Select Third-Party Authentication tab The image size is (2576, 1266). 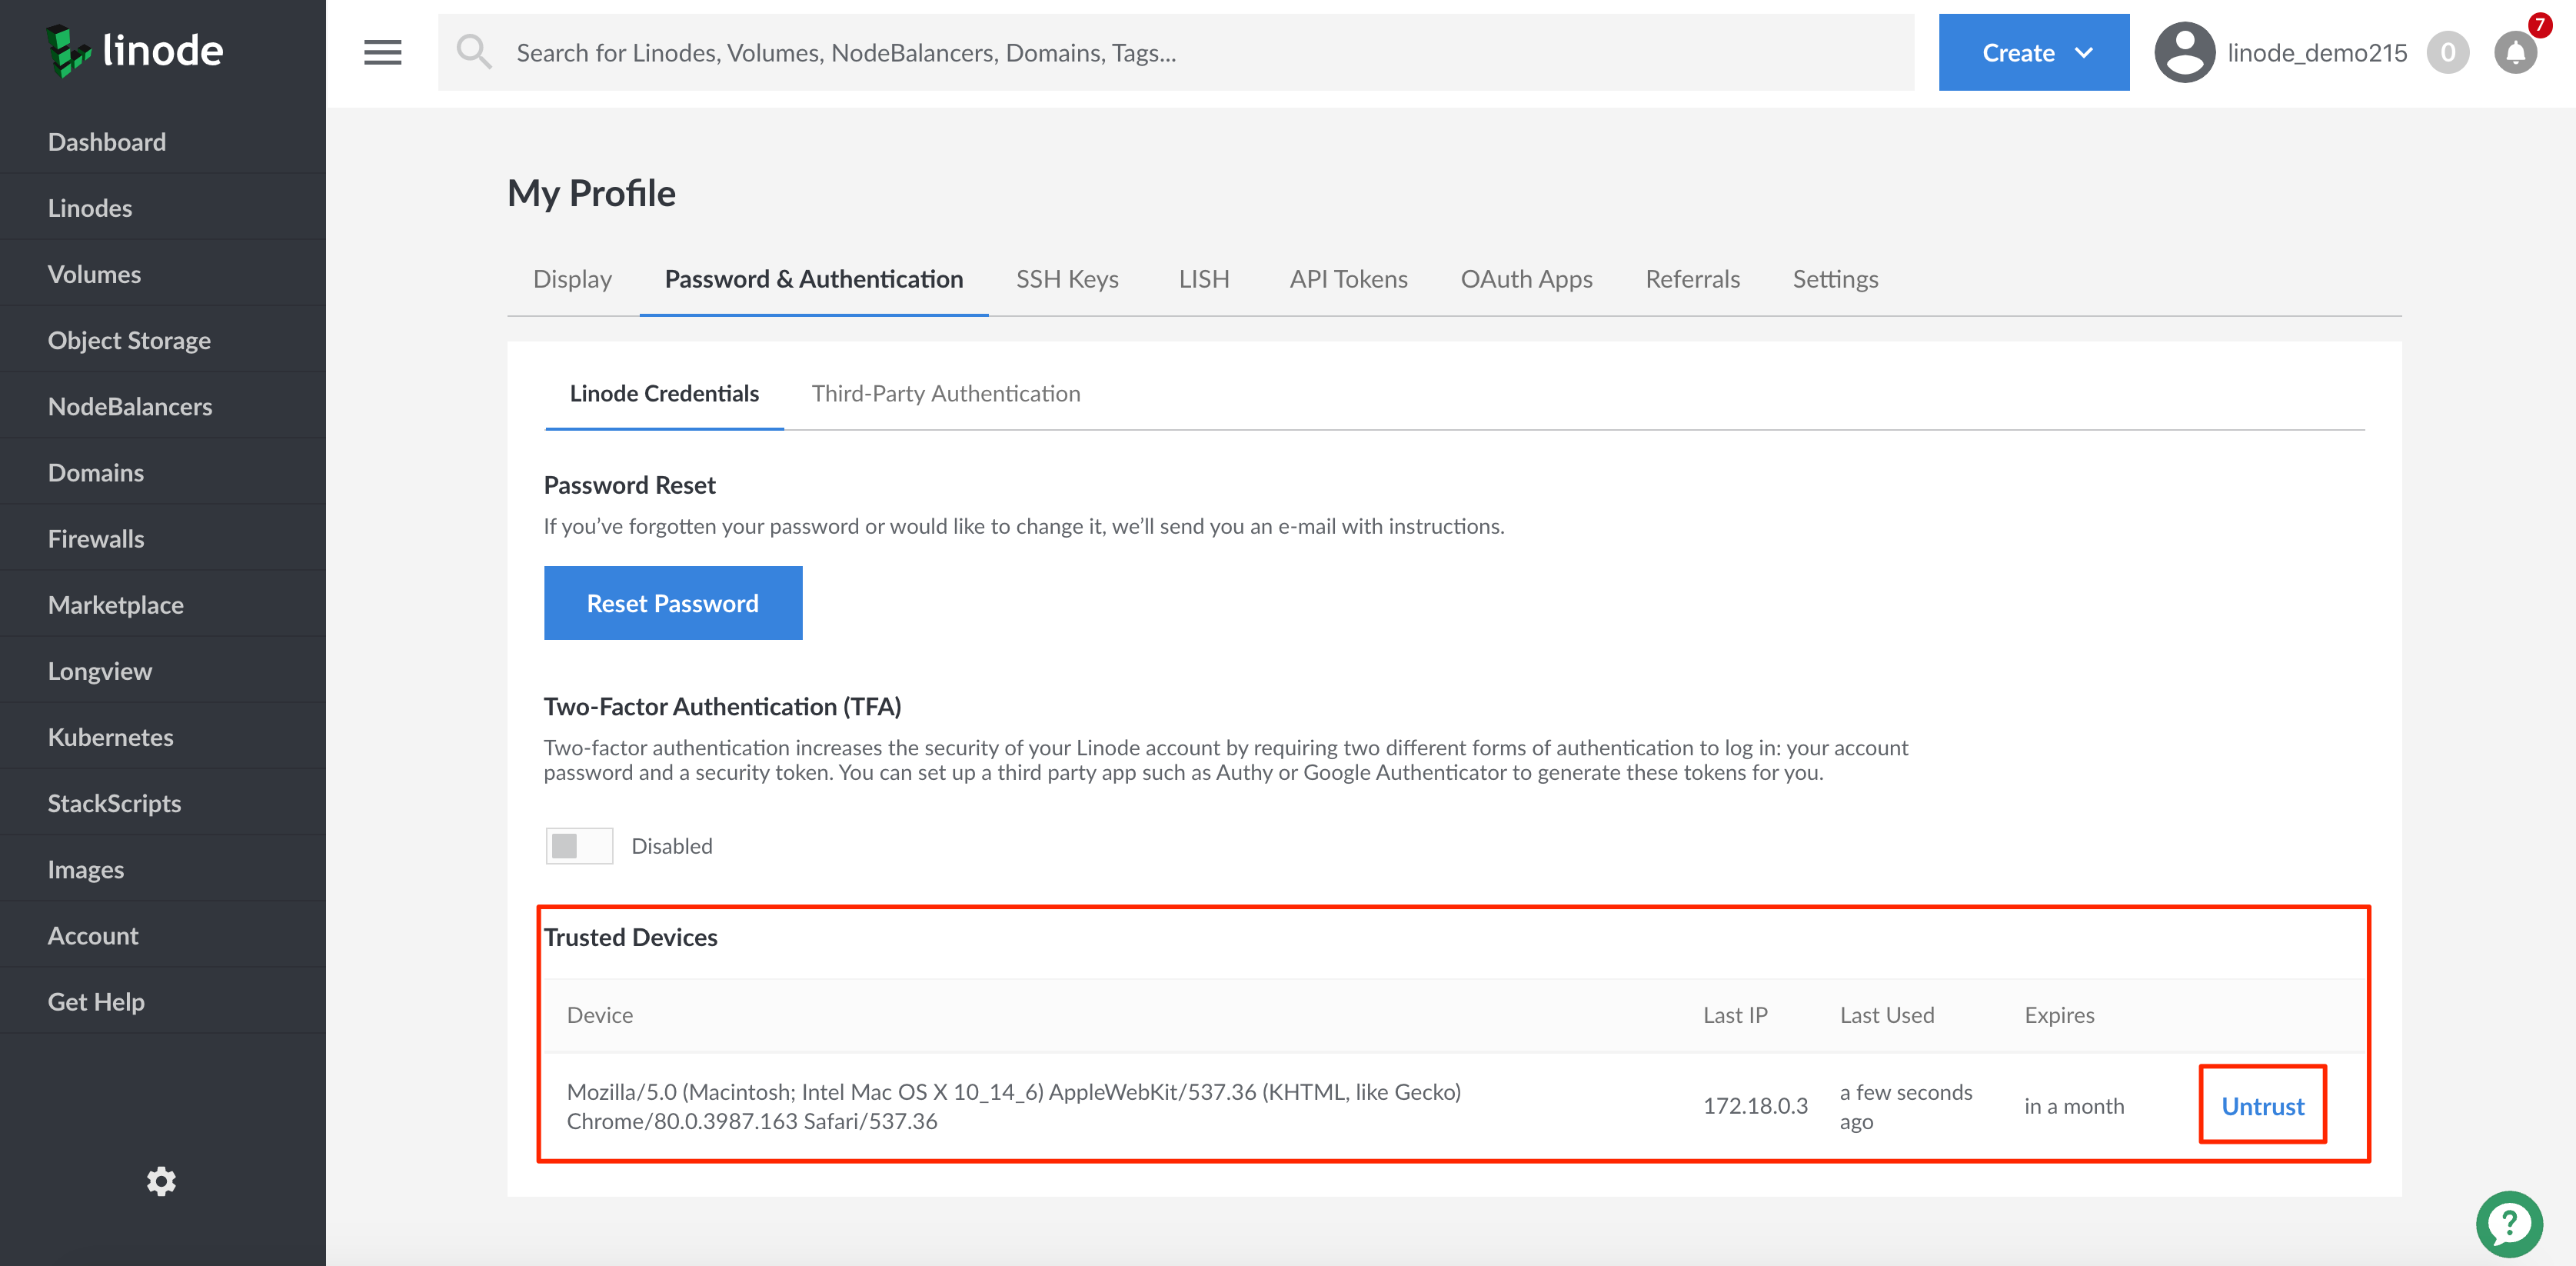[945, 394]
